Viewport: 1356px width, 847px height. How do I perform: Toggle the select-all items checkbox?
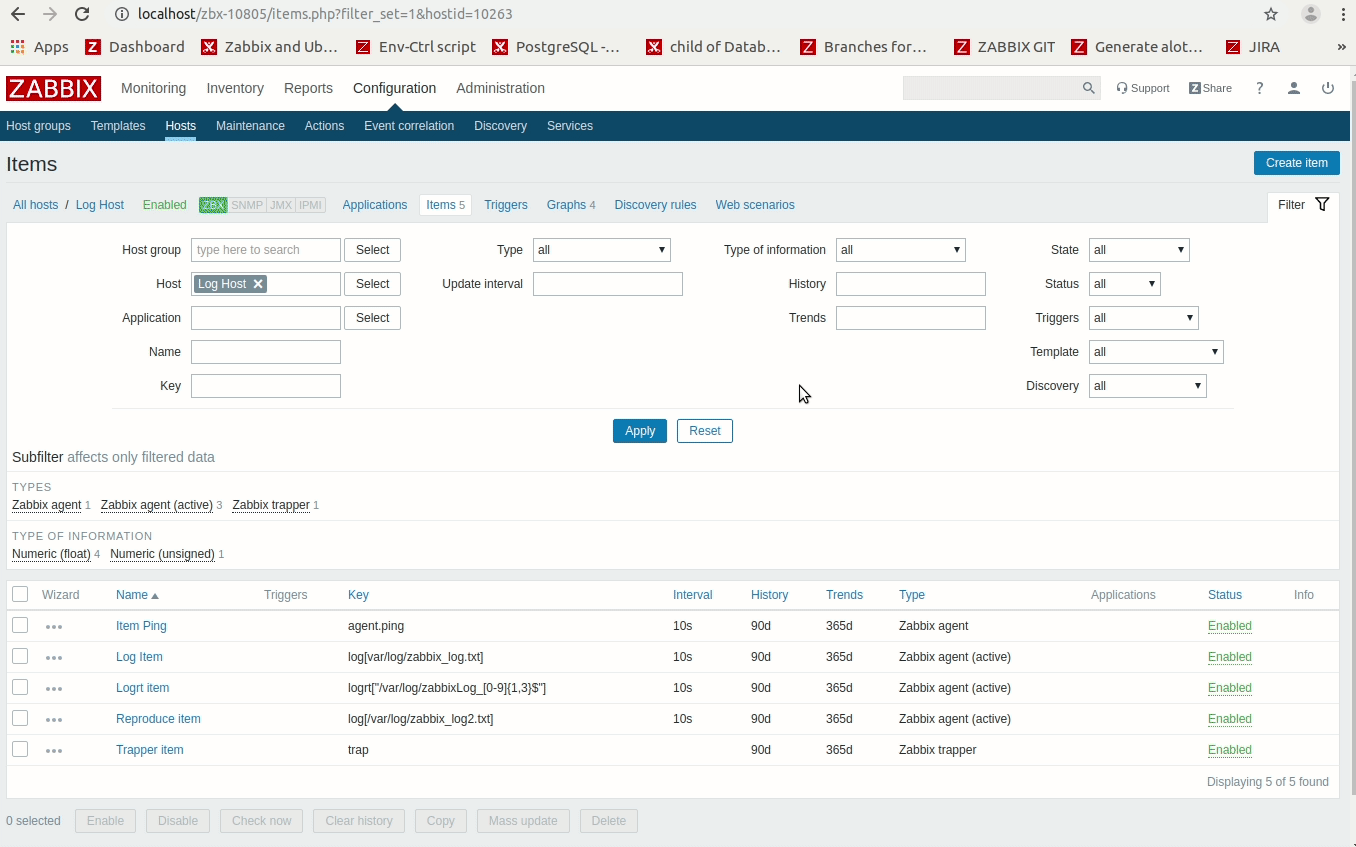(x=20, y=594)
